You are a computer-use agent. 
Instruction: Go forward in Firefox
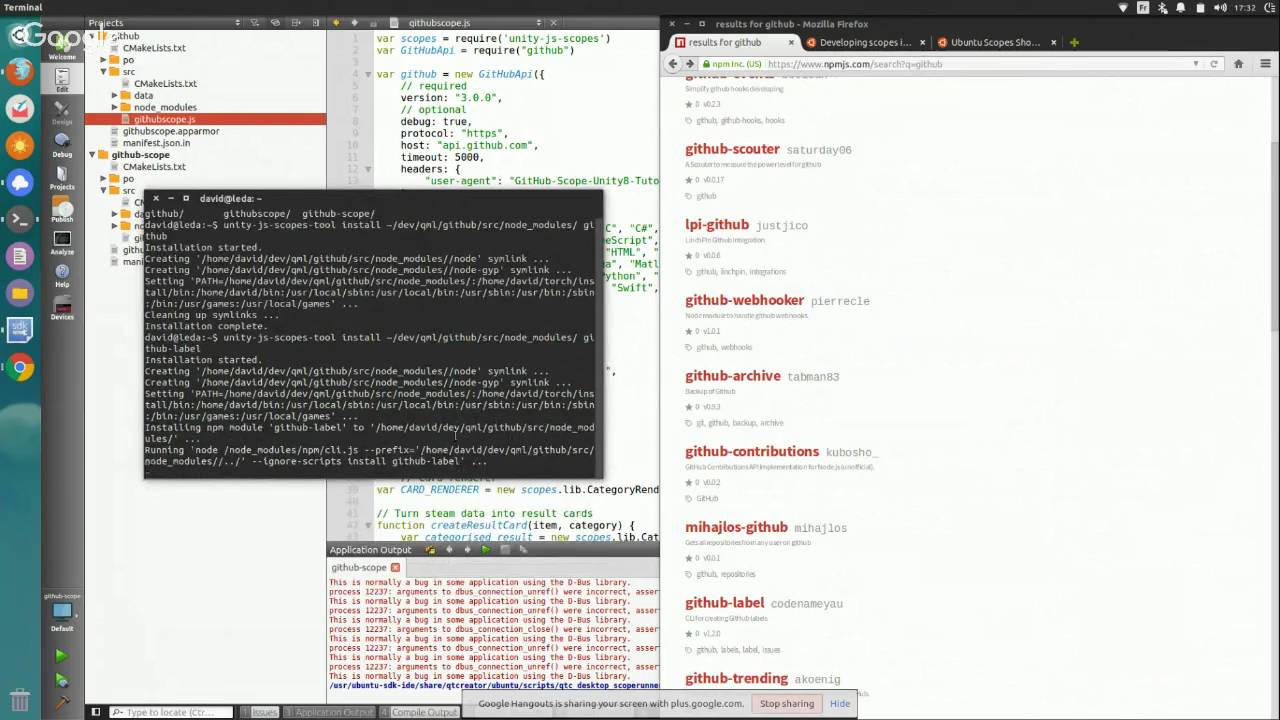[x=689, y=64]
